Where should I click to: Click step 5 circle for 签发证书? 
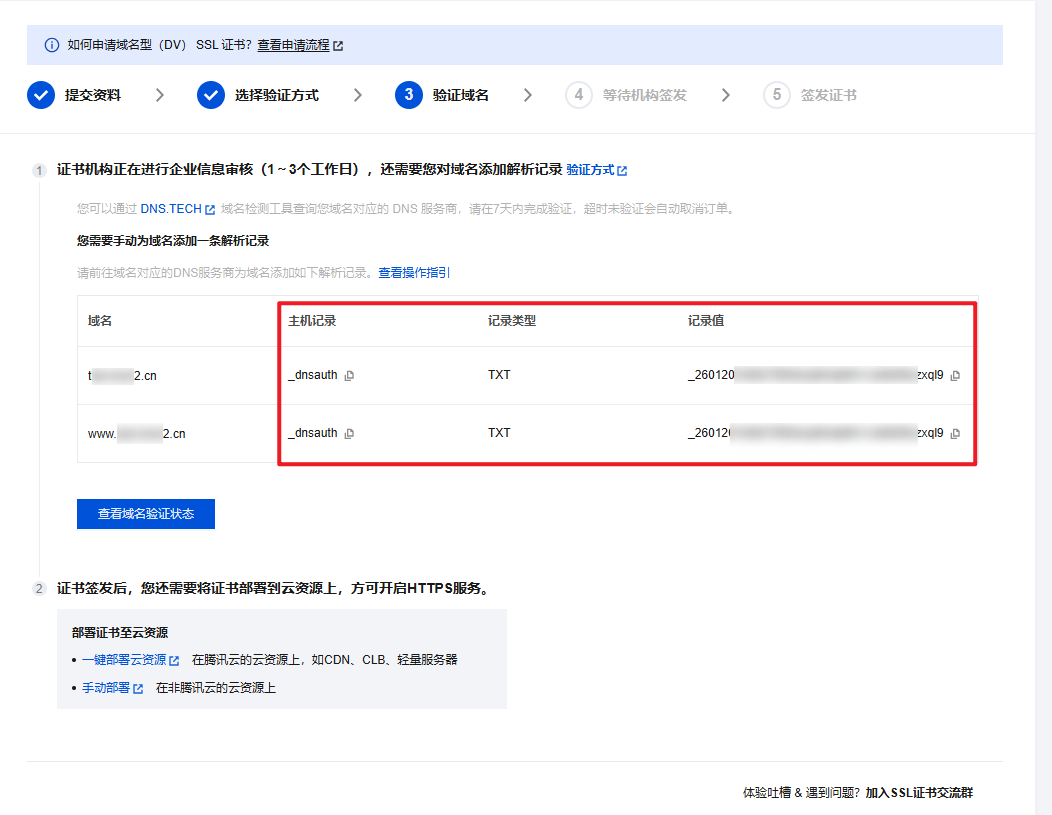[776, 95]
